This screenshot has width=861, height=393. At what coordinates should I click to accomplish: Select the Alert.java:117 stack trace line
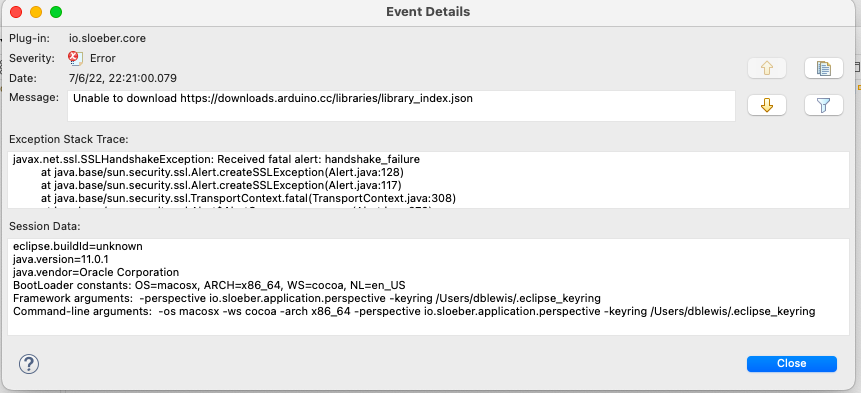[221, 185]
